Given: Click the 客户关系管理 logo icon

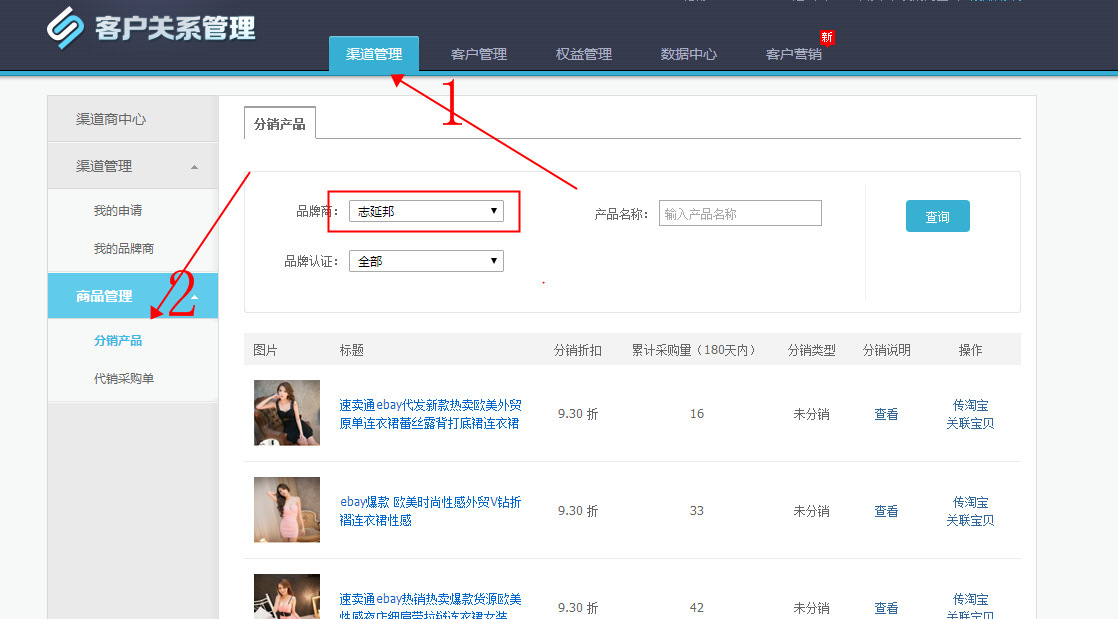Looking at the screenshot, I should [66, 27].
